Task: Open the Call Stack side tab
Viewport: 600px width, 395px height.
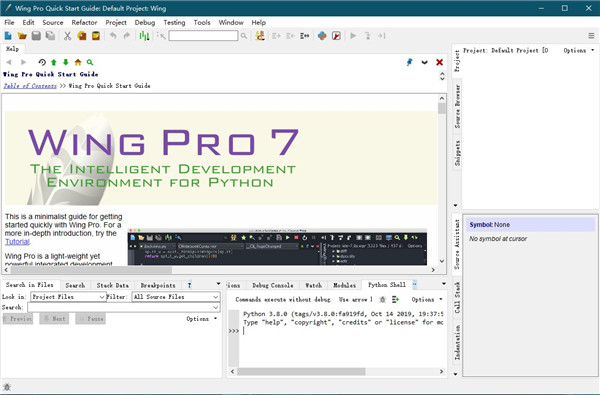Action: point(457,297)
